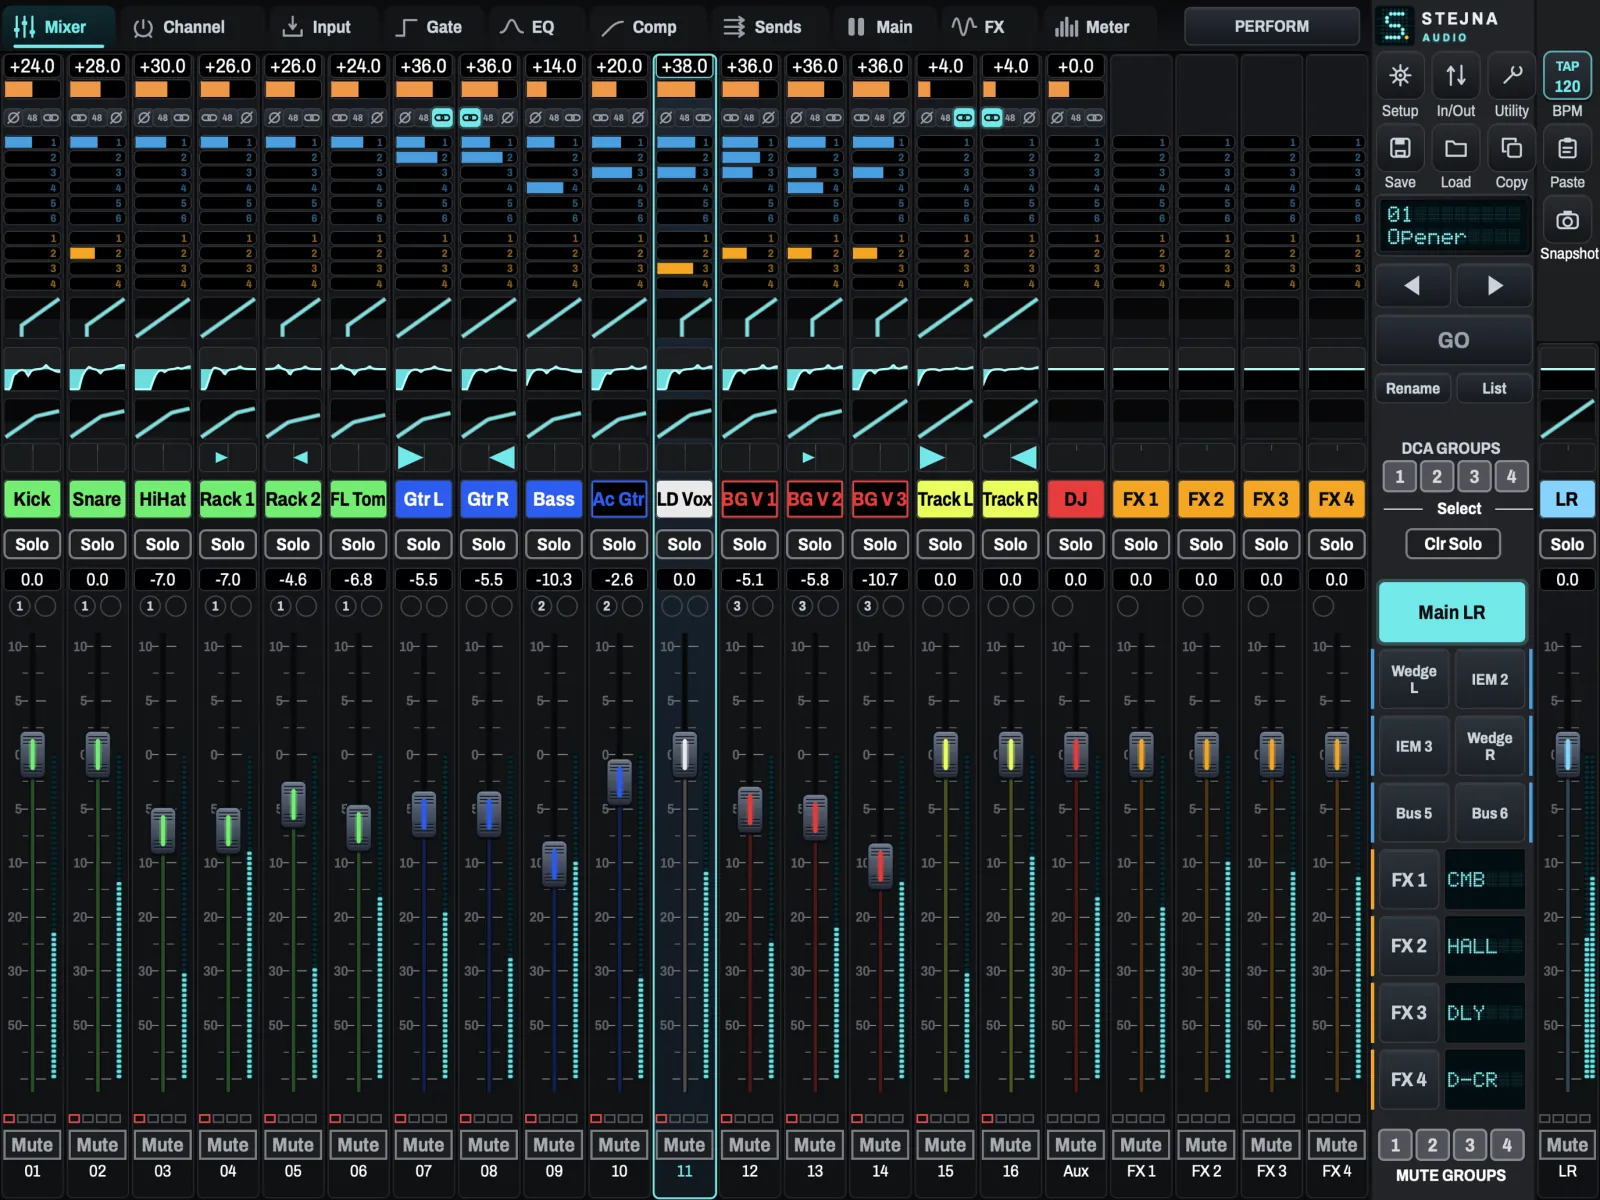Open the DLY effect type for FX 3
The width and height of the screenshot is (1600, 1200).
[1485, 1013]
